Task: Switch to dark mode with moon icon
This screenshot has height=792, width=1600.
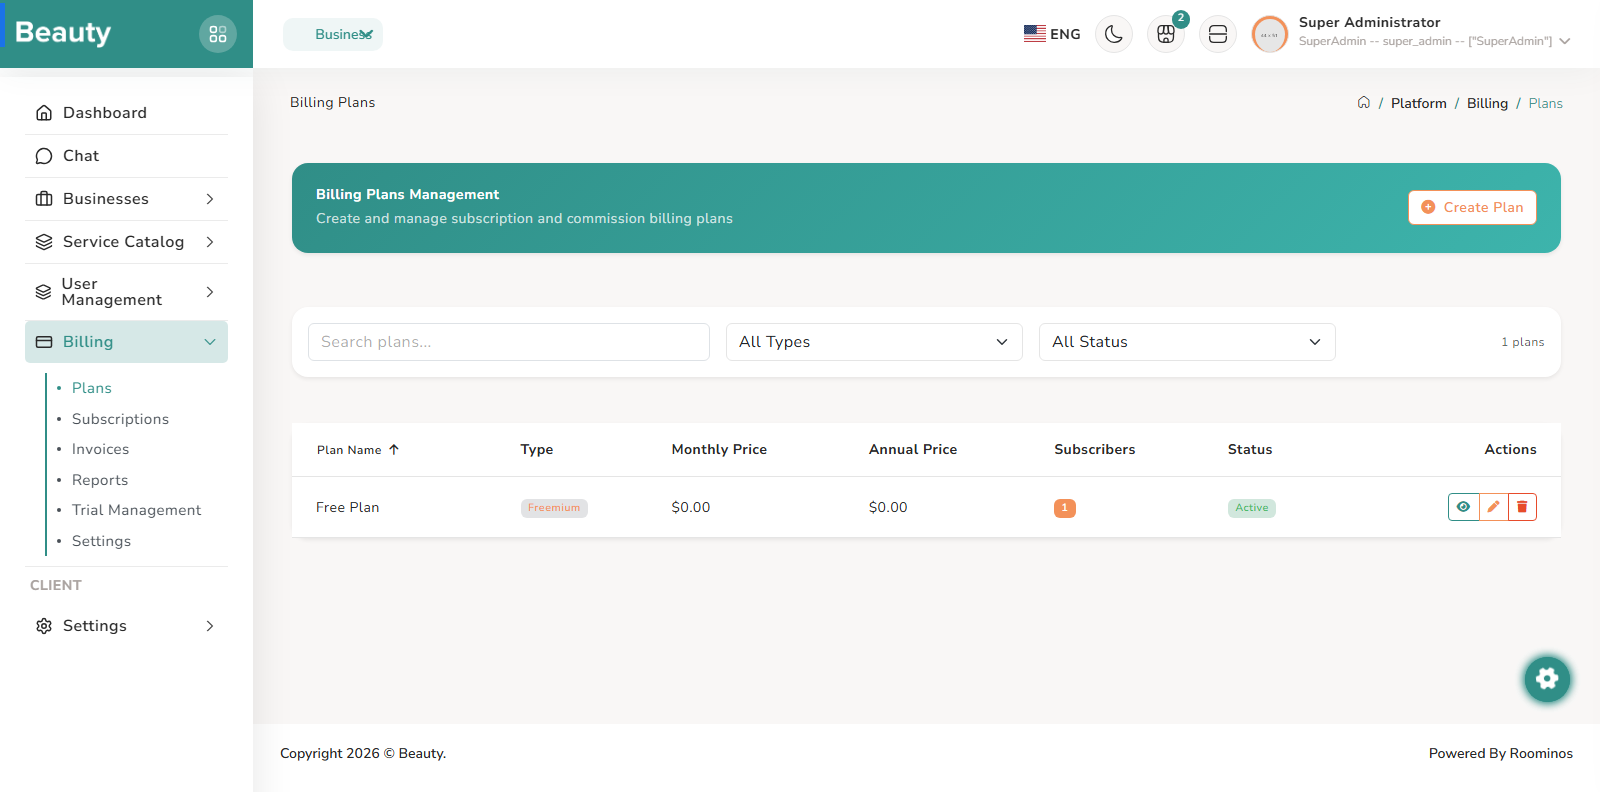Action: [1114, 34]
